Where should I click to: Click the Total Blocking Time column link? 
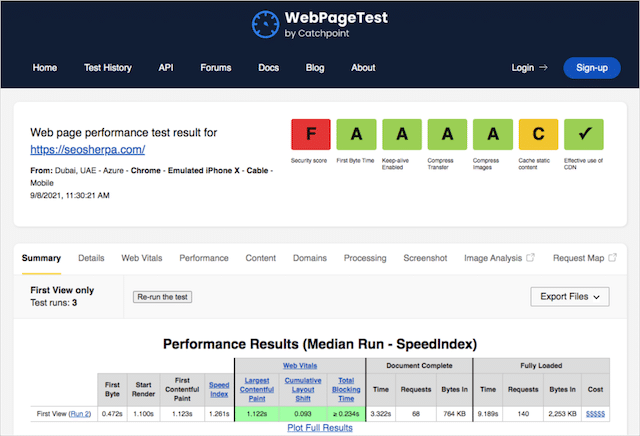[x=346, y=389]
